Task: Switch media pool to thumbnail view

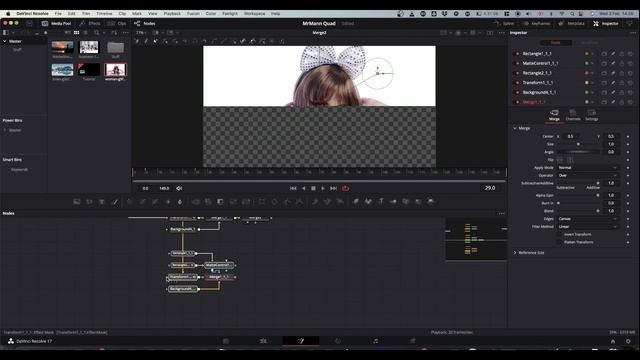Action: point(76,33)
